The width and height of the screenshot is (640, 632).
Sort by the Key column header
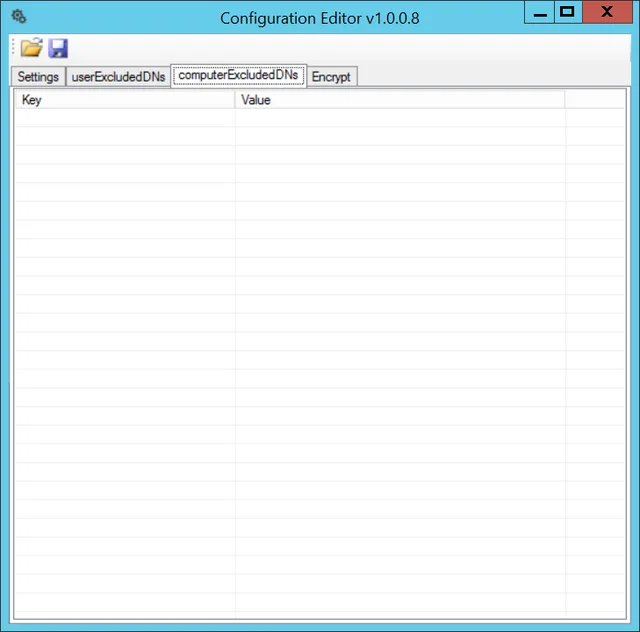[x=125, y=100]
